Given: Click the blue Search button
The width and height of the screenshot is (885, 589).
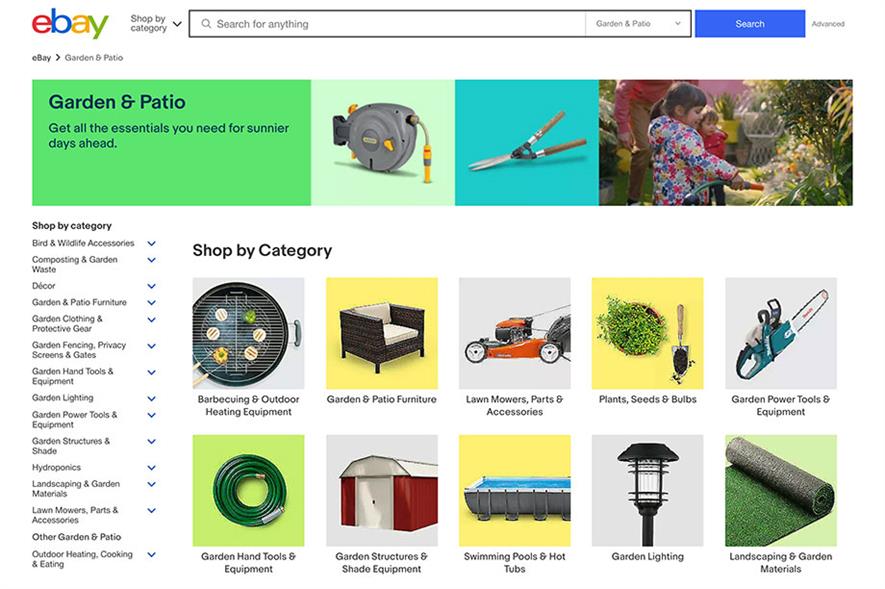Looking at the screenshot, I should [750, 24].
